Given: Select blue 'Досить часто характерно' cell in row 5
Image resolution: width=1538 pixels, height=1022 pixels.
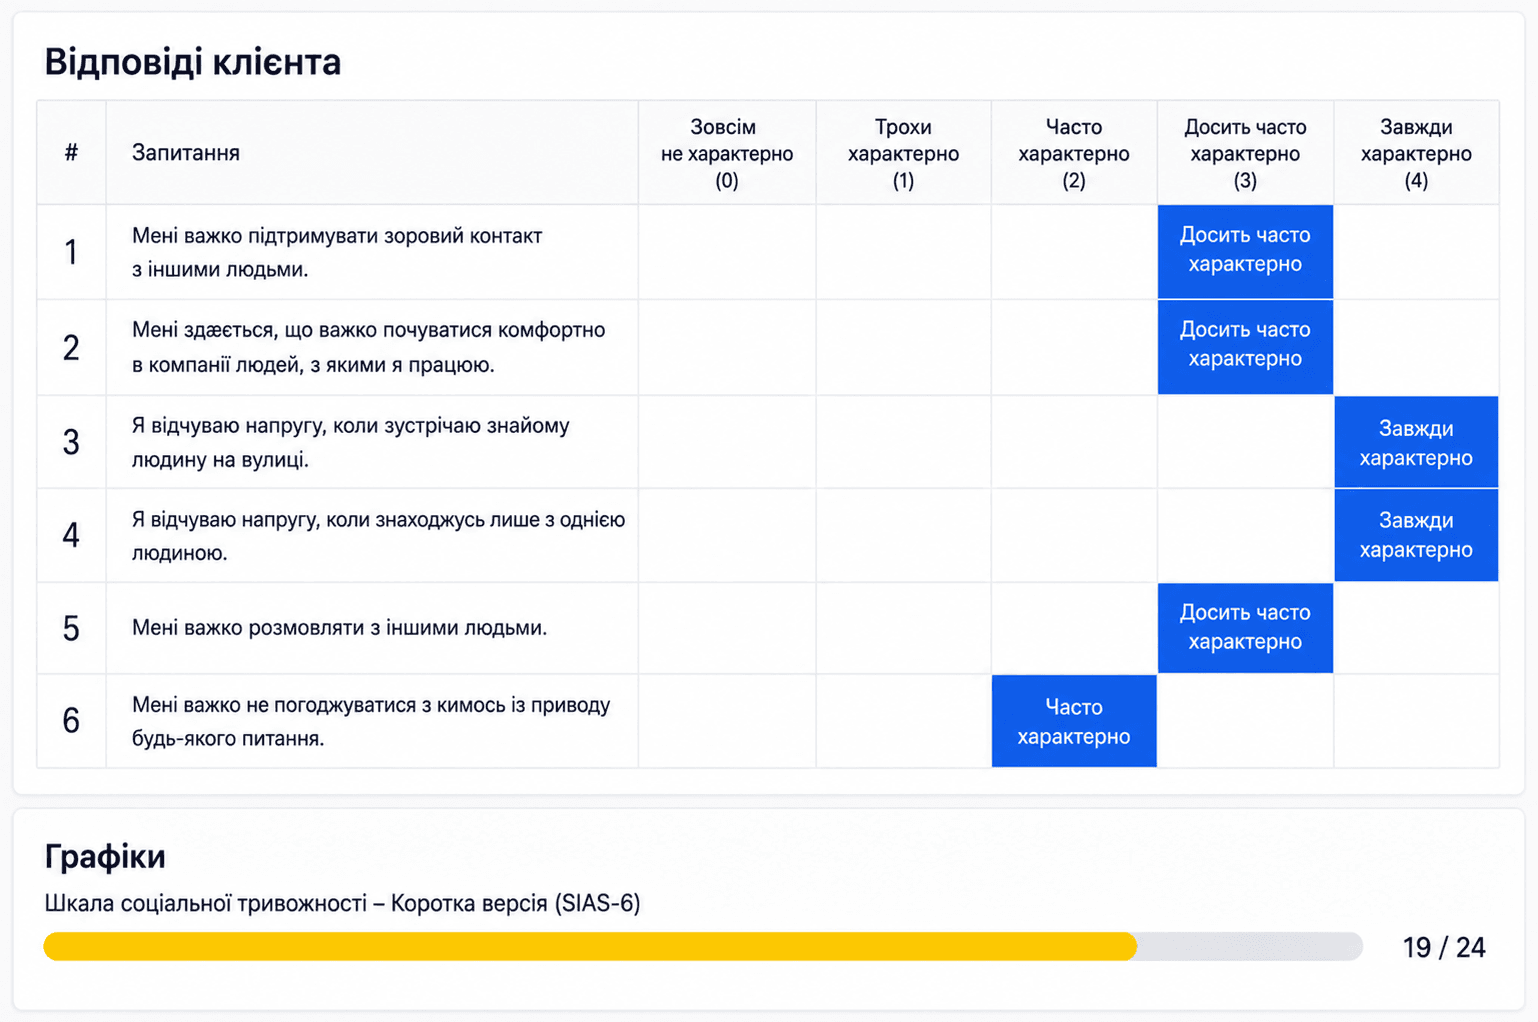Looking at the screenshot, I should 1245,628.
